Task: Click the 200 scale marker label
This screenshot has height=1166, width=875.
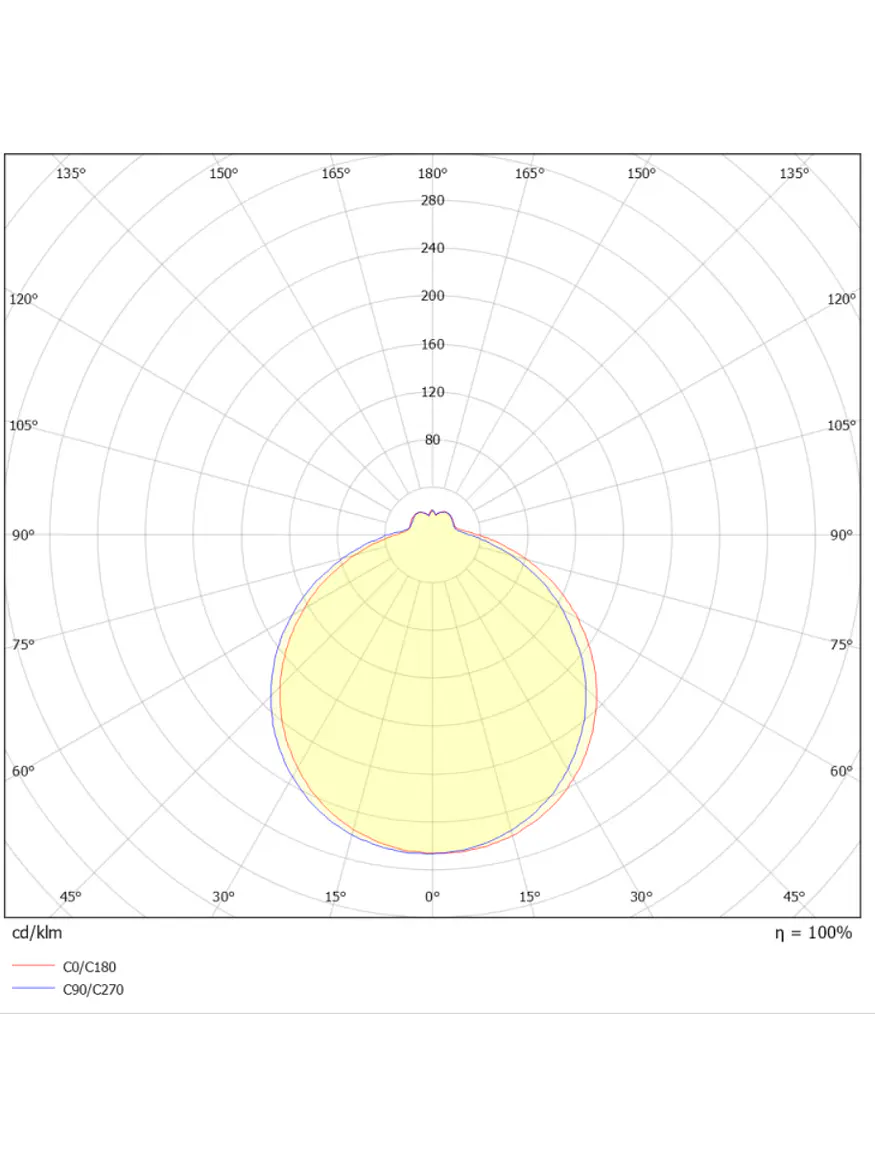Action: [x=431, y=295]
